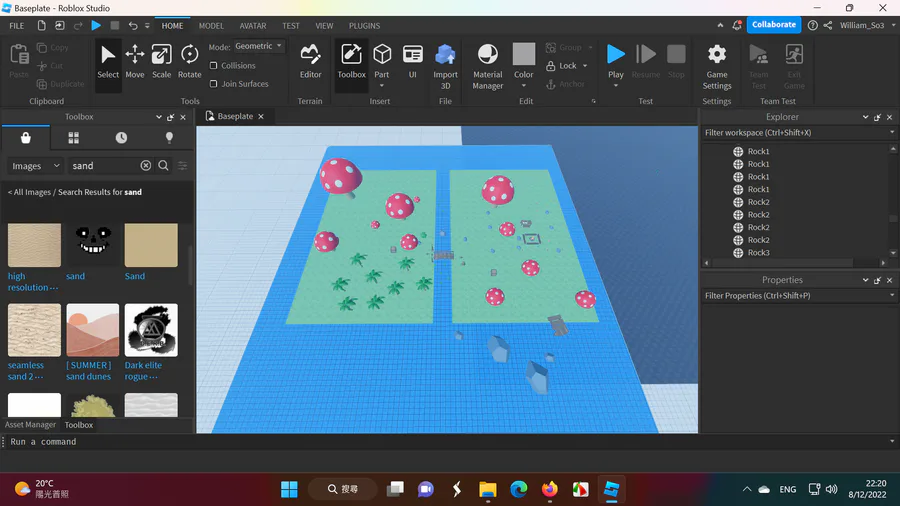This screenshot has width=900, height=506.
Task: Open the Material Manager
Action: pos(487,67)
